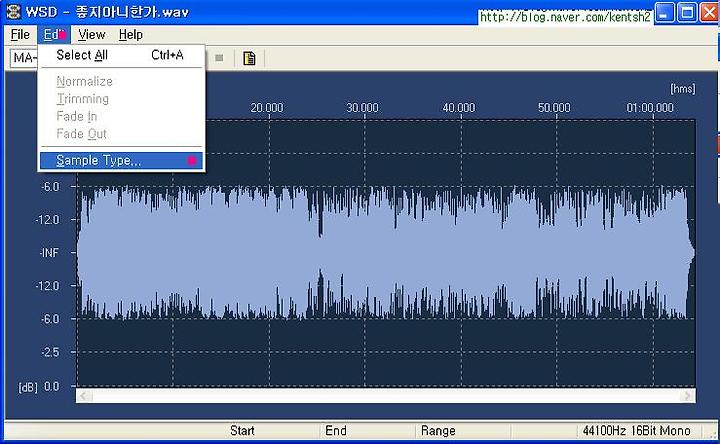The image size is (720, 444).
Task: Click the 01:00.000 time ruler label
Action: pos(650,108)
